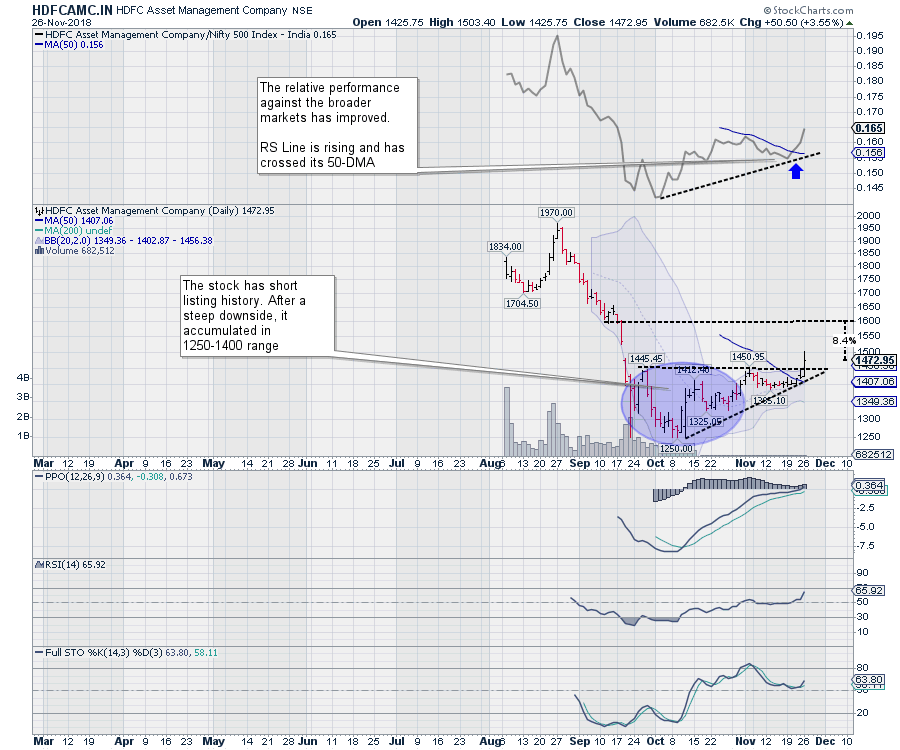900x750 pixels.
Task: Click the blue up arrow on RS line
Action: click(x=796, y=170)
